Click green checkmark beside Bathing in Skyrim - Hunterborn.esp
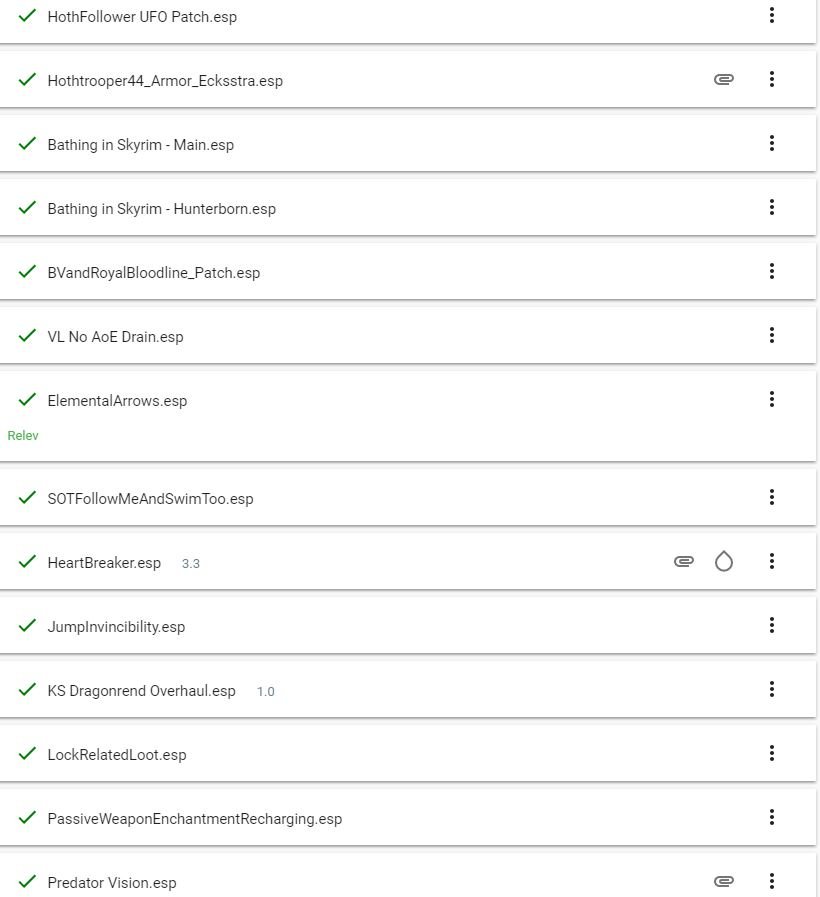Image resolution: width=820 pixels, height=897 pixels. coord(27,208)
